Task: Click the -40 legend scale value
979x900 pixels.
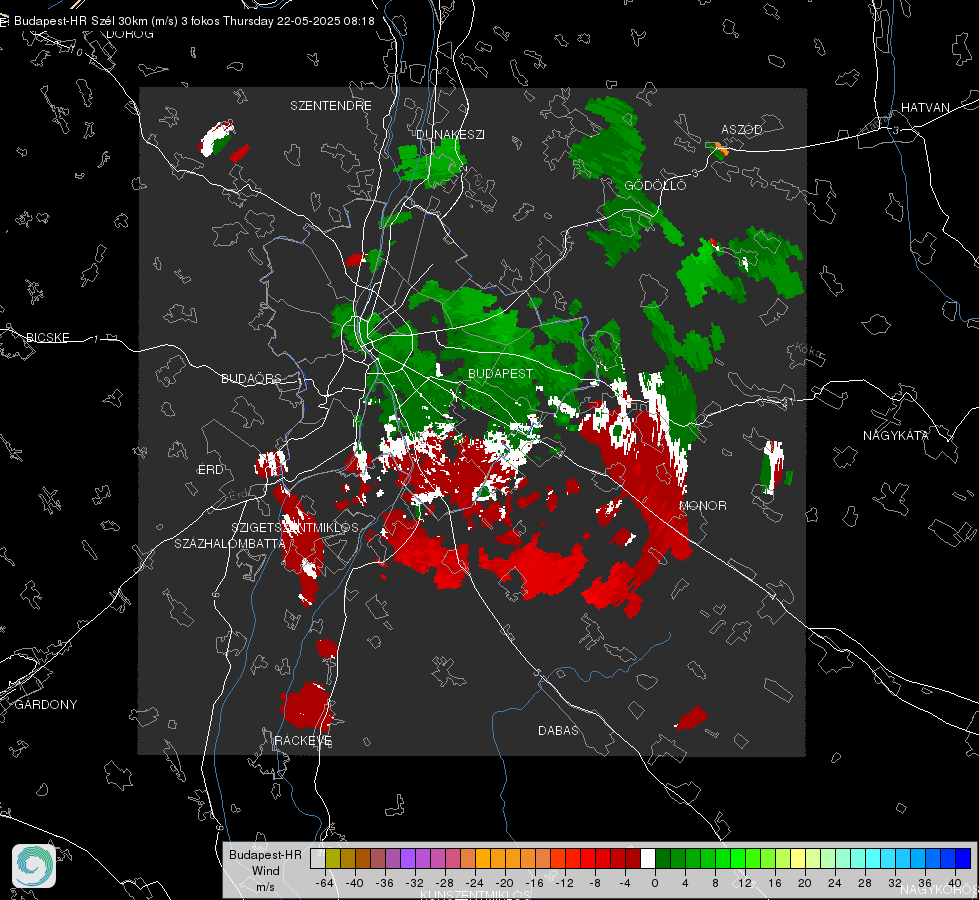Action: 355,883
